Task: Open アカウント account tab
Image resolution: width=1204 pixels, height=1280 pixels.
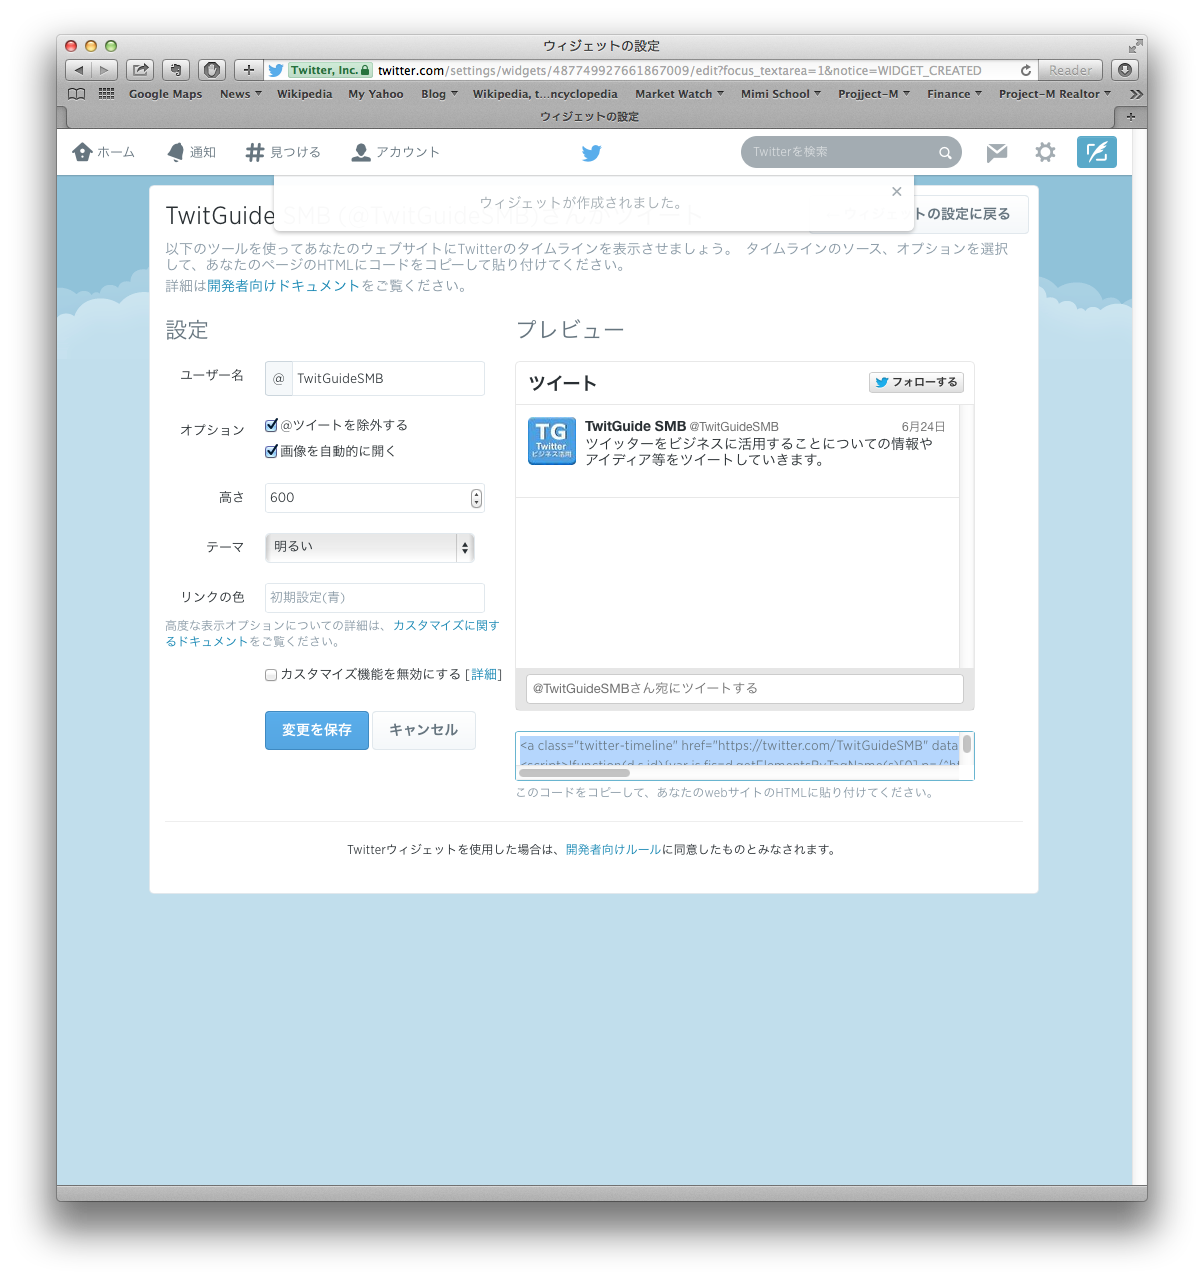Action: (x=396, y=152)
